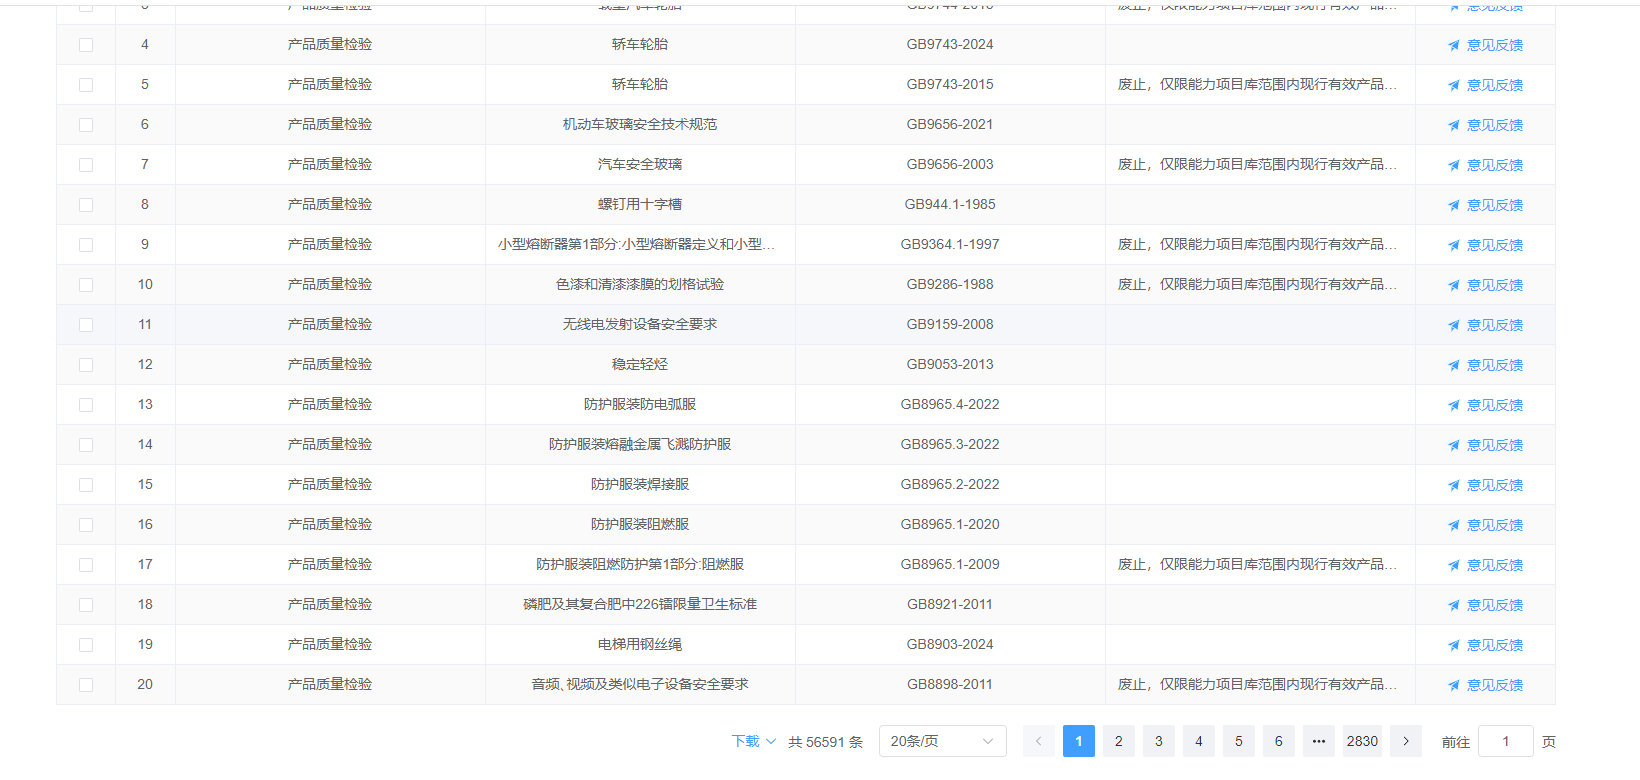Select checkbox of row 7
The image size is (1640, 780).
pyautogui.click(x=86, y=165)
